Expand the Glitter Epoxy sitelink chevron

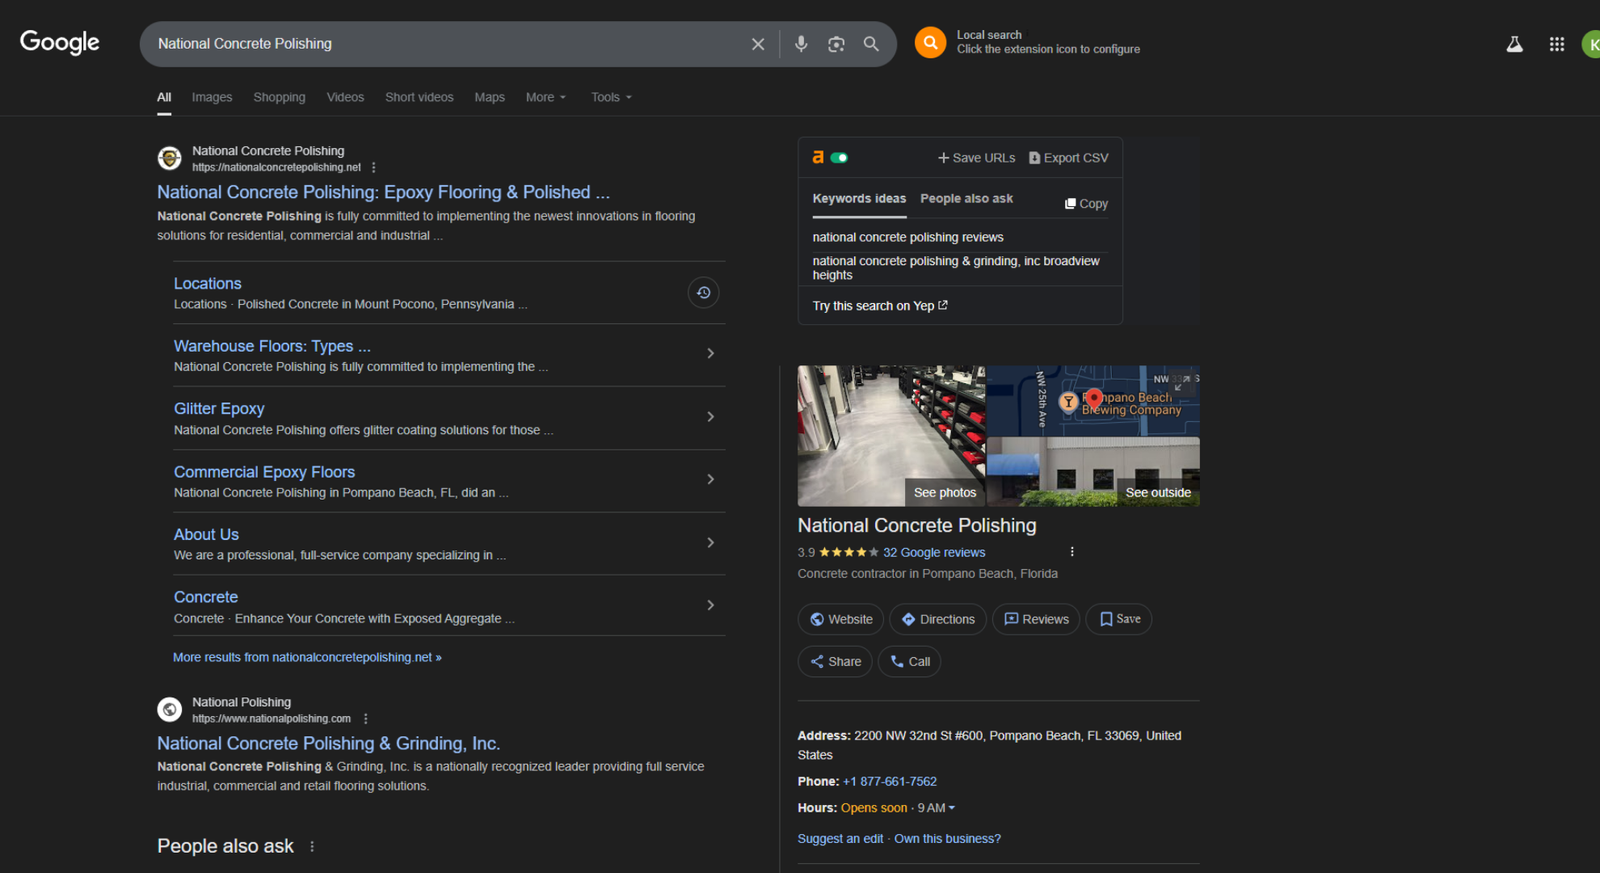point(710,417)
